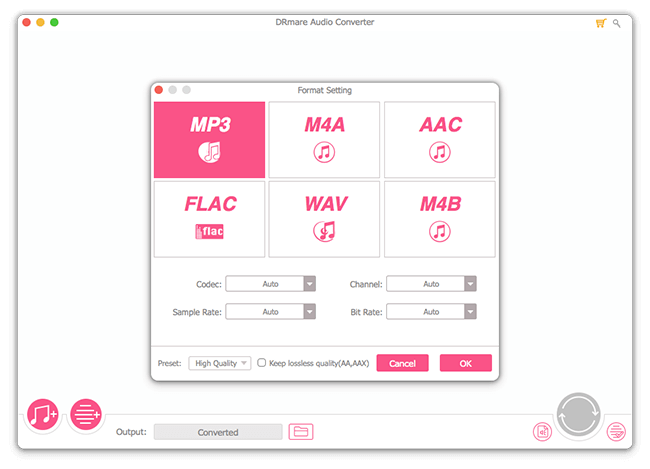Click the audio format settings icon
Screen dimensions: 650x469
[x=542, y=432]
